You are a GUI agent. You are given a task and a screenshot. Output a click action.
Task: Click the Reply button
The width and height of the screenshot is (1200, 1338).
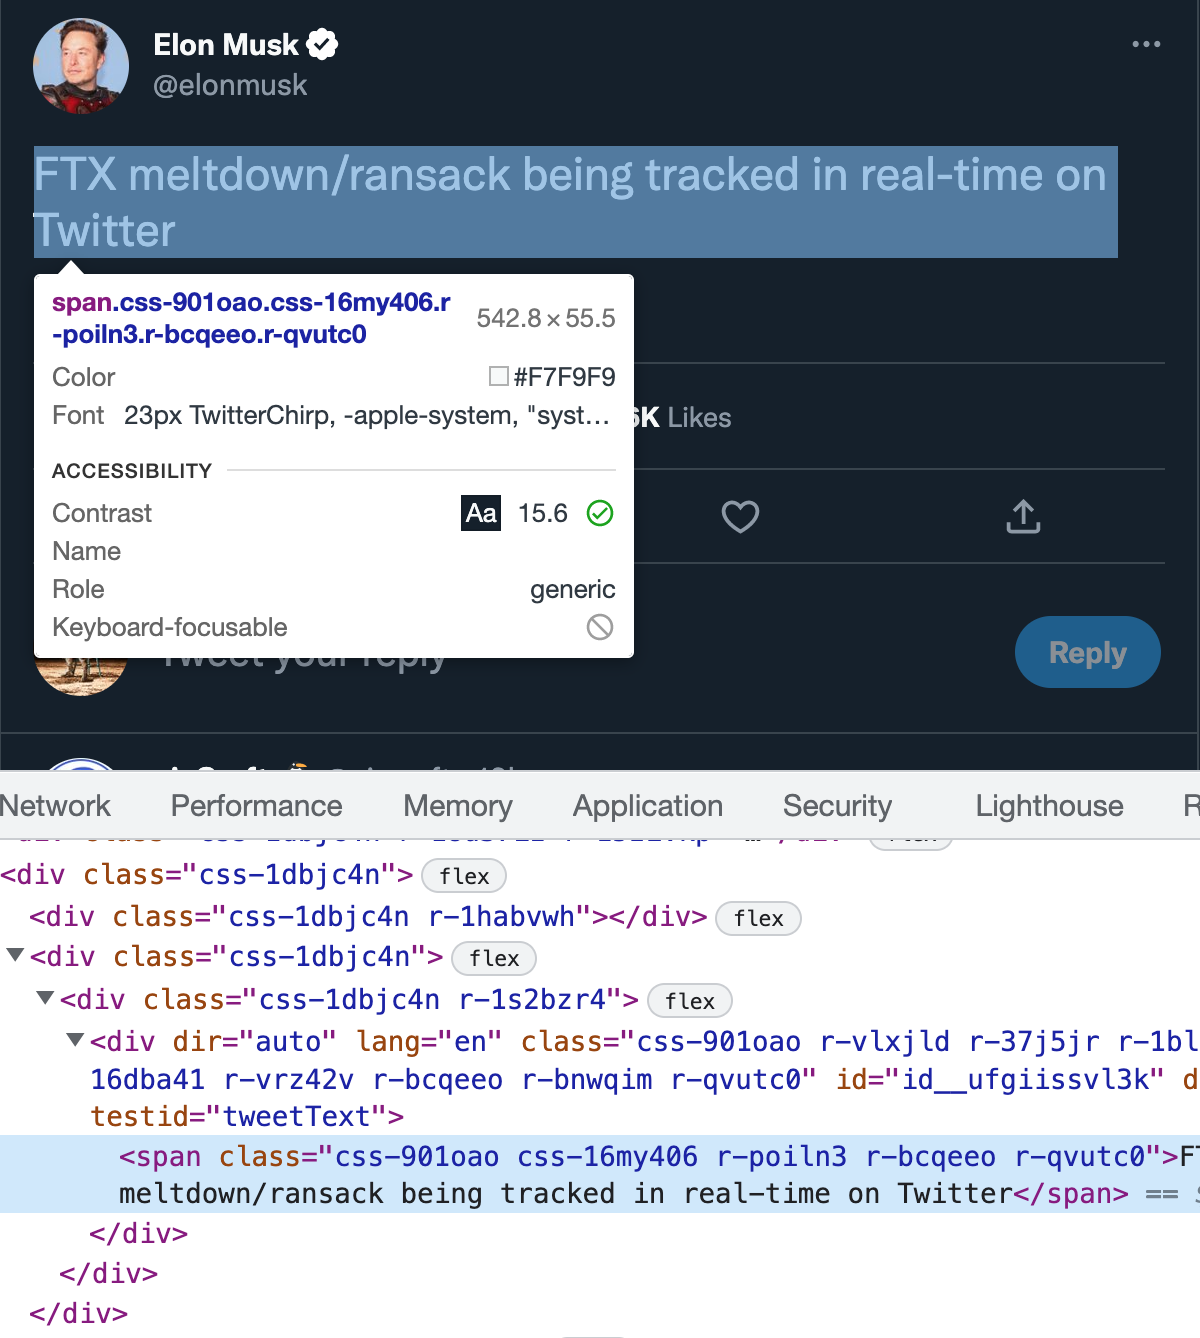[x=1088, y=652]
